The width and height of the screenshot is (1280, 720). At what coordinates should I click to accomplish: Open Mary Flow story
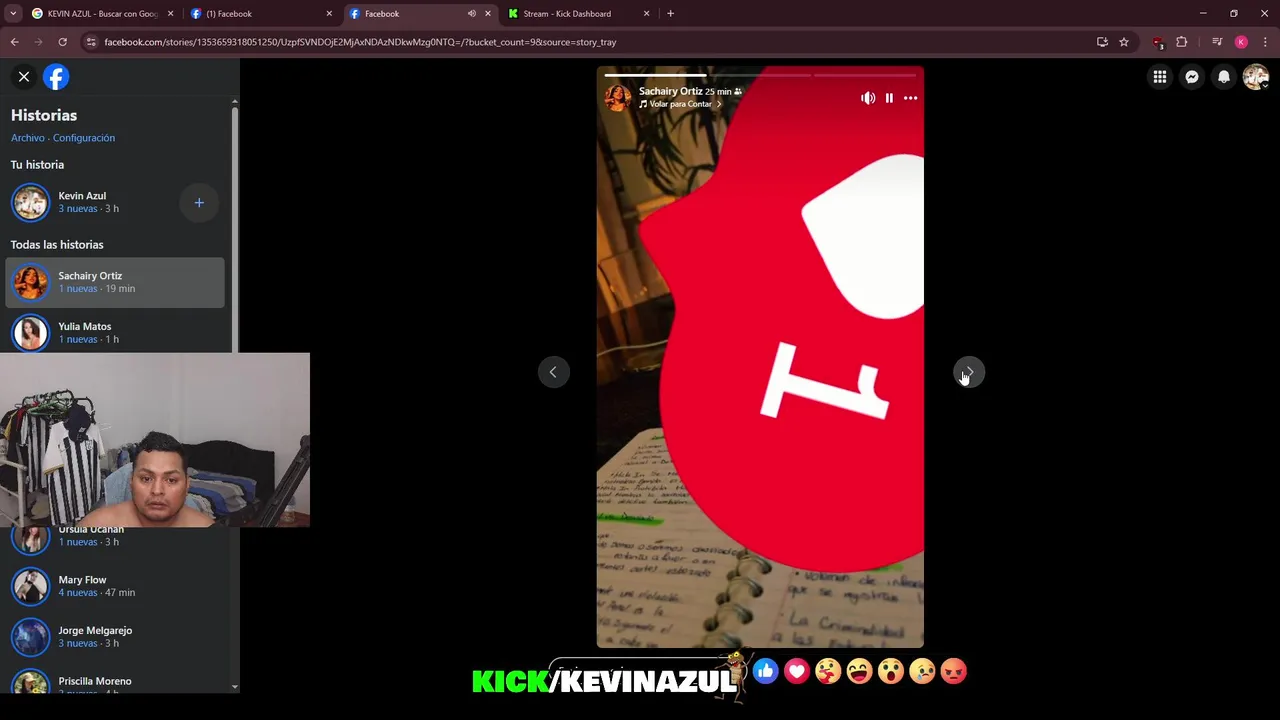pos(115,586)
